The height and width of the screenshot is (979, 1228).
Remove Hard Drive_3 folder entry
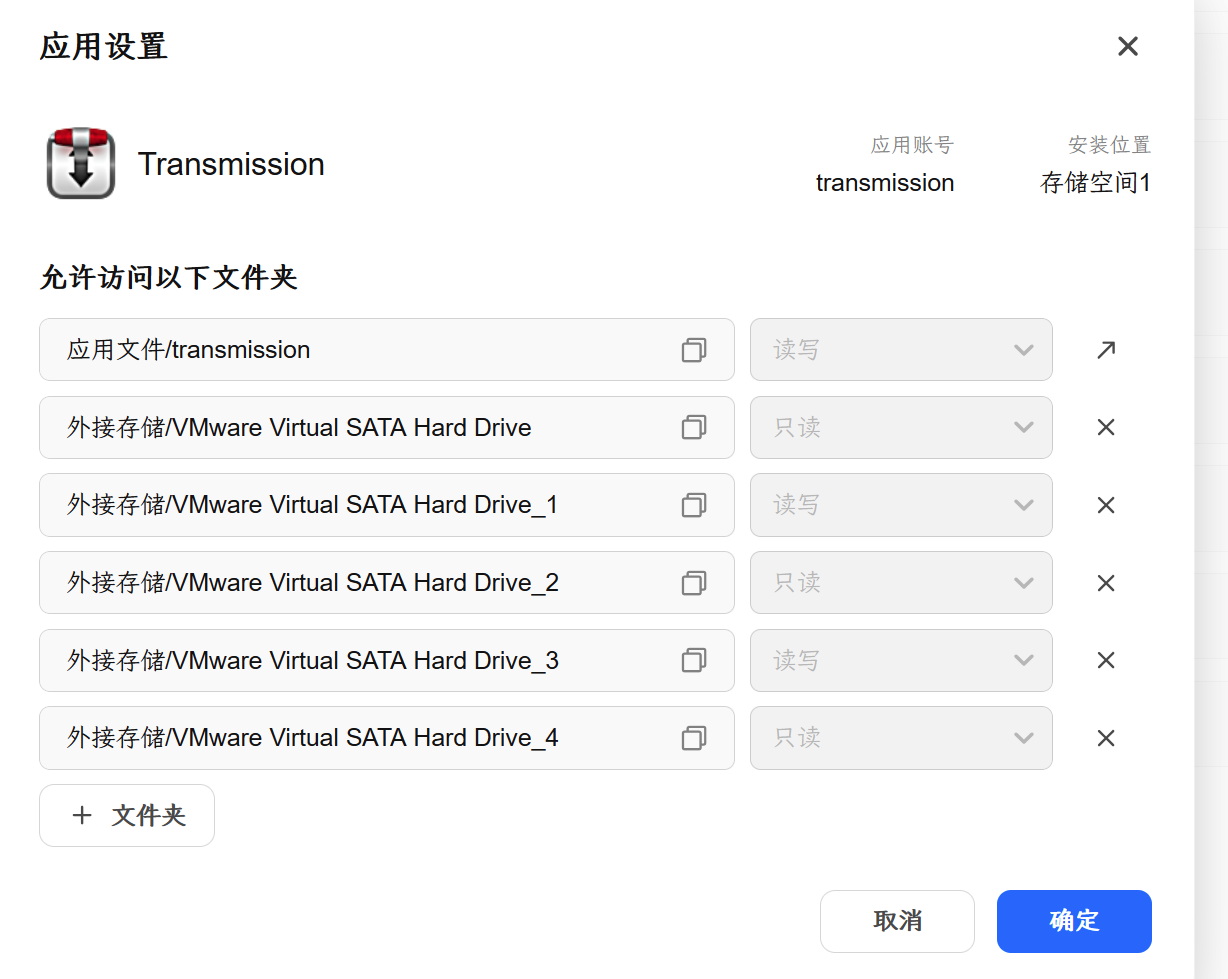(x=1105, y=660)
